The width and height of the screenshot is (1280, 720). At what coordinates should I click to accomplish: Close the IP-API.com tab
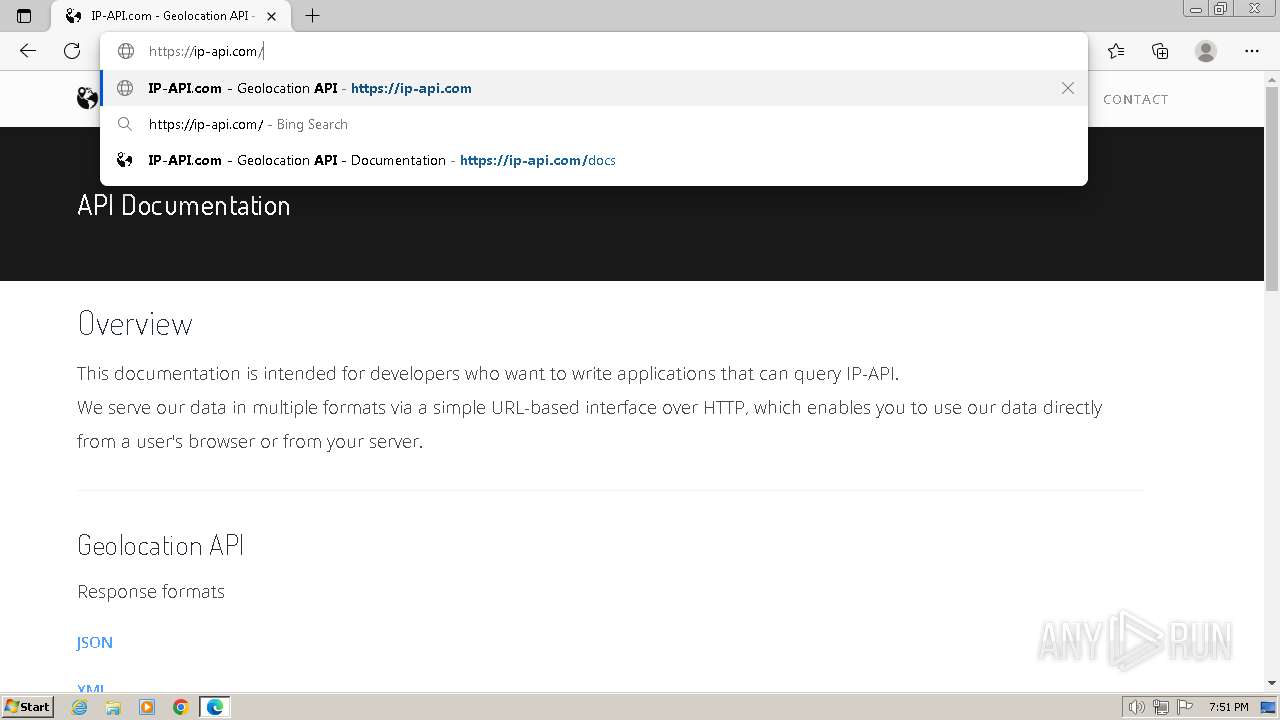(272, 16)
